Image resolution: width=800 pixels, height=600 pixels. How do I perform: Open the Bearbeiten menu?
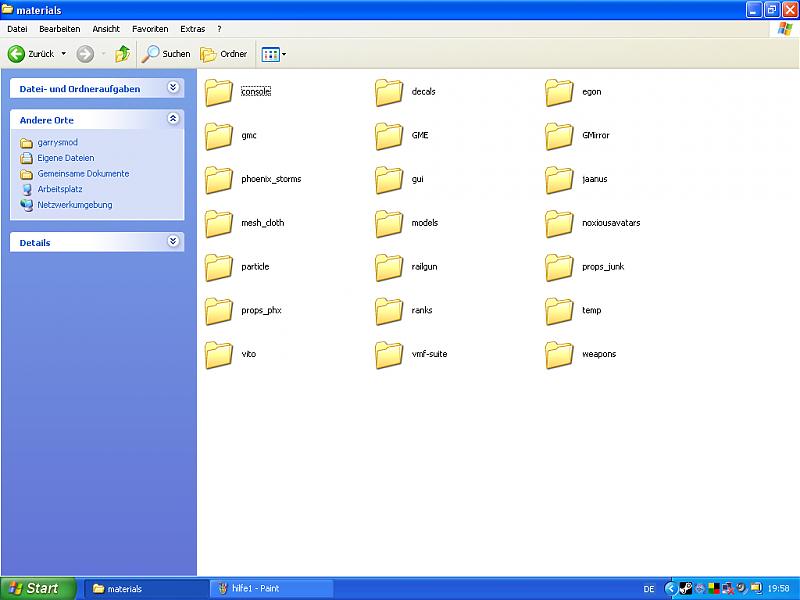tap(59, 29)
